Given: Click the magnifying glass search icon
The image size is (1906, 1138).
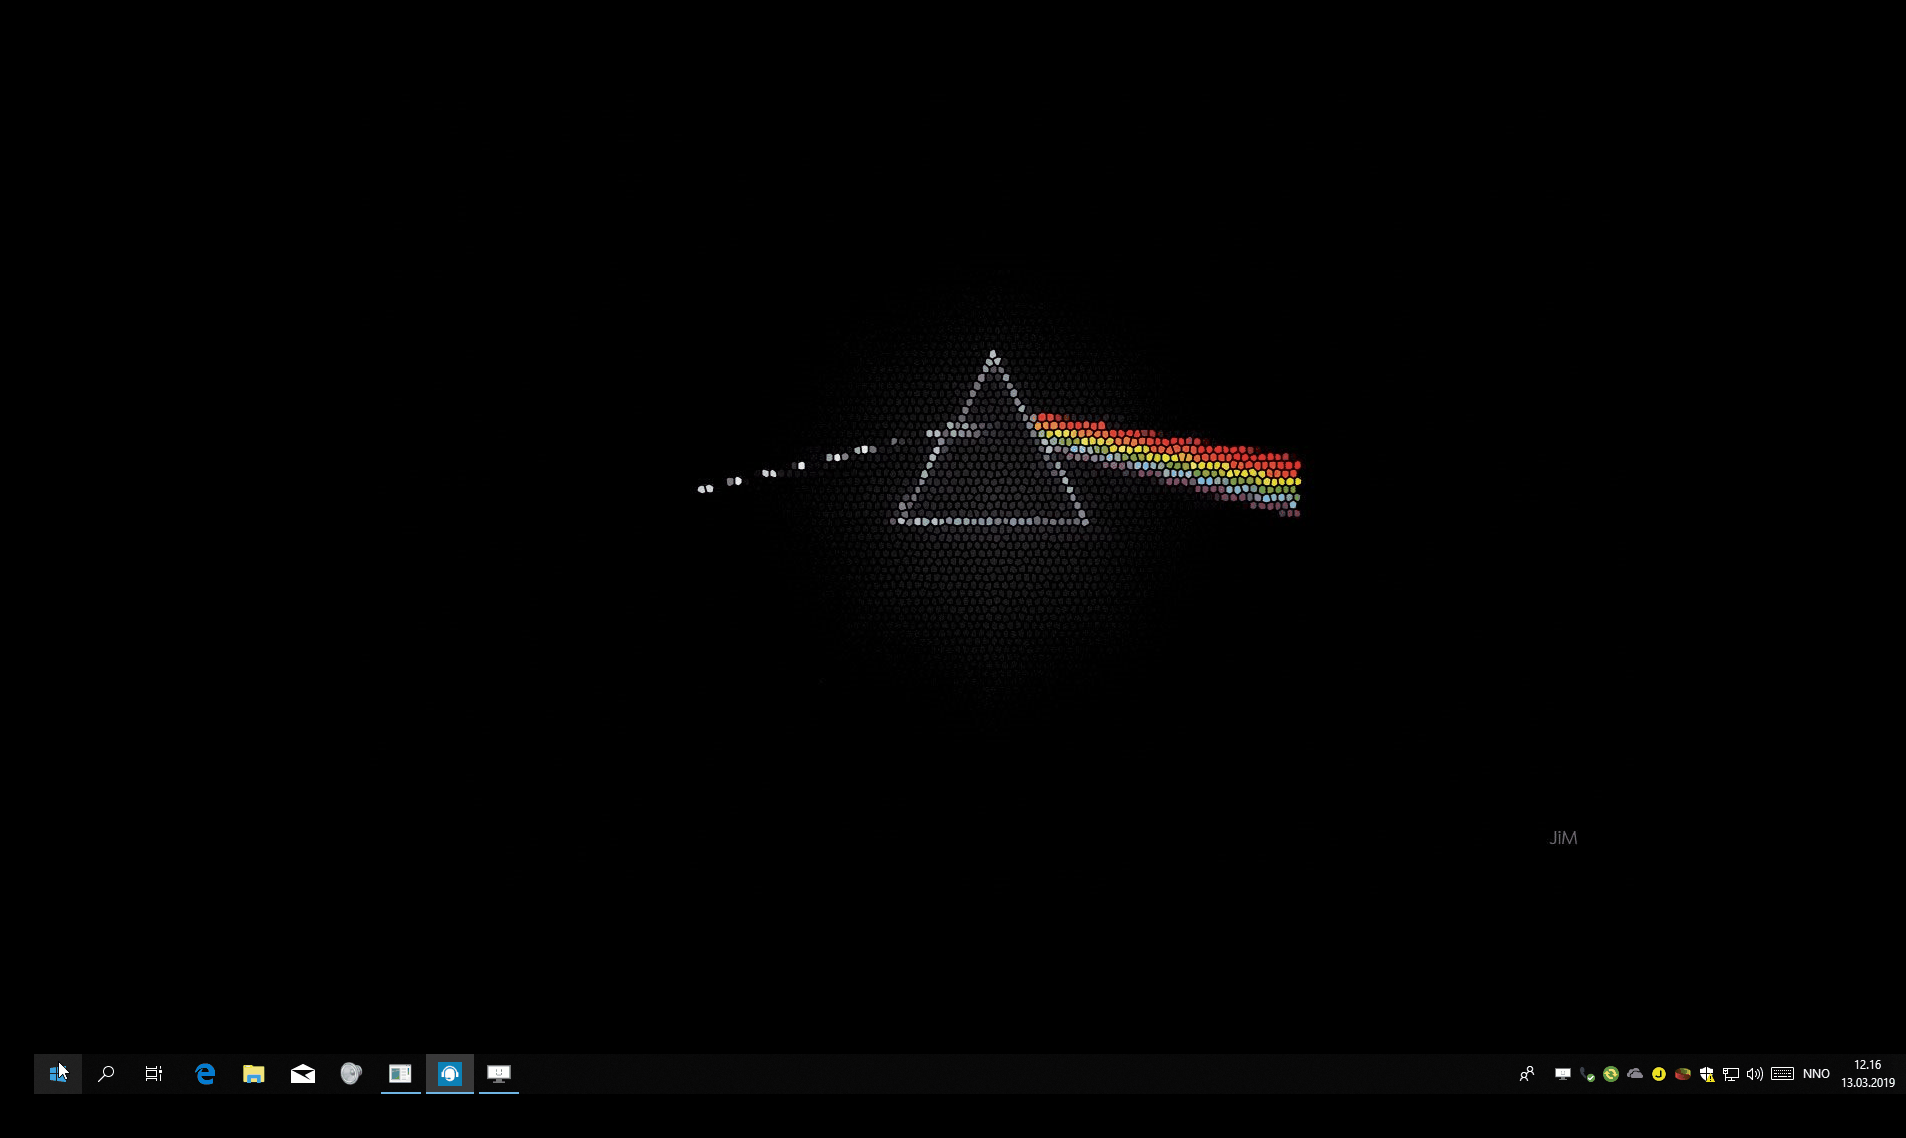Looking at the screenshot, I should (106, 1074).
